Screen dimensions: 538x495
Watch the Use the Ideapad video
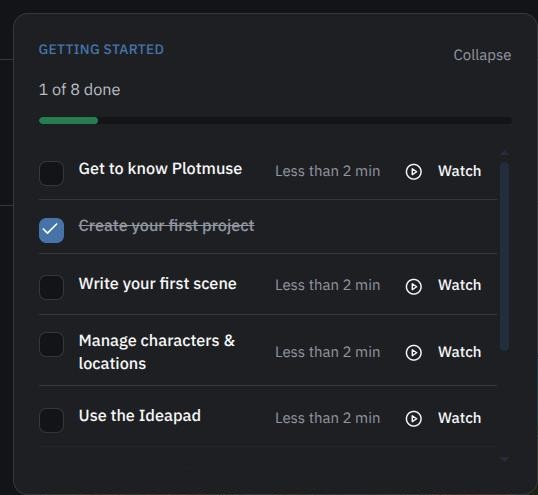pos(459,418)
